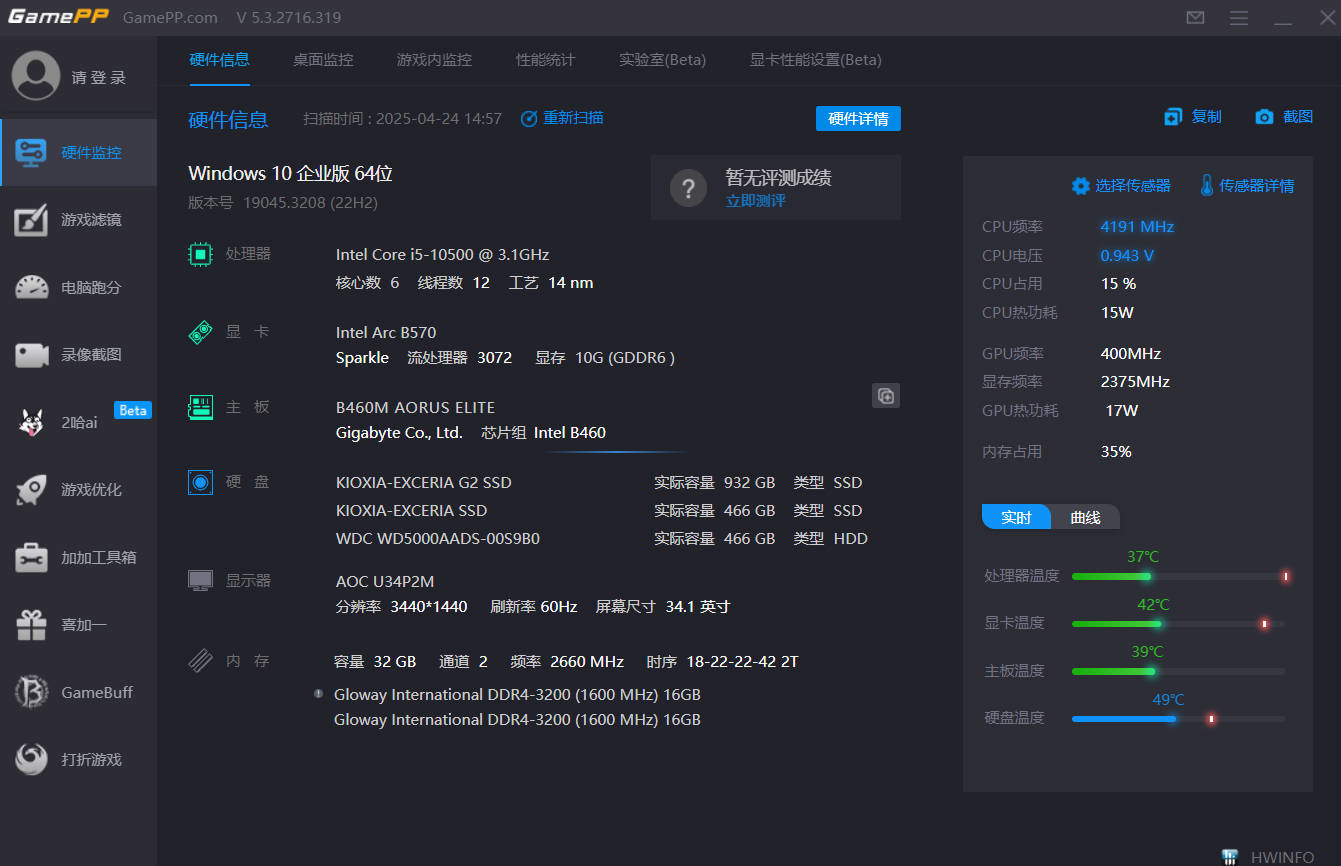Click CPU频率 value 4191 MHz

click(x=1137, y=226)
